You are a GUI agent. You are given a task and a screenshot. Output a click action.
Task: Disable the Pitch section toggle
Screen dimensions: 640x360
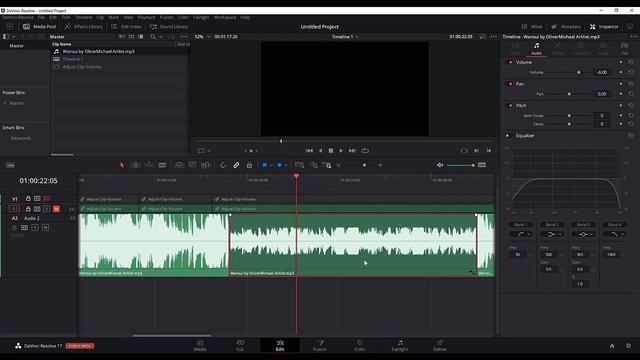[509, 106]
